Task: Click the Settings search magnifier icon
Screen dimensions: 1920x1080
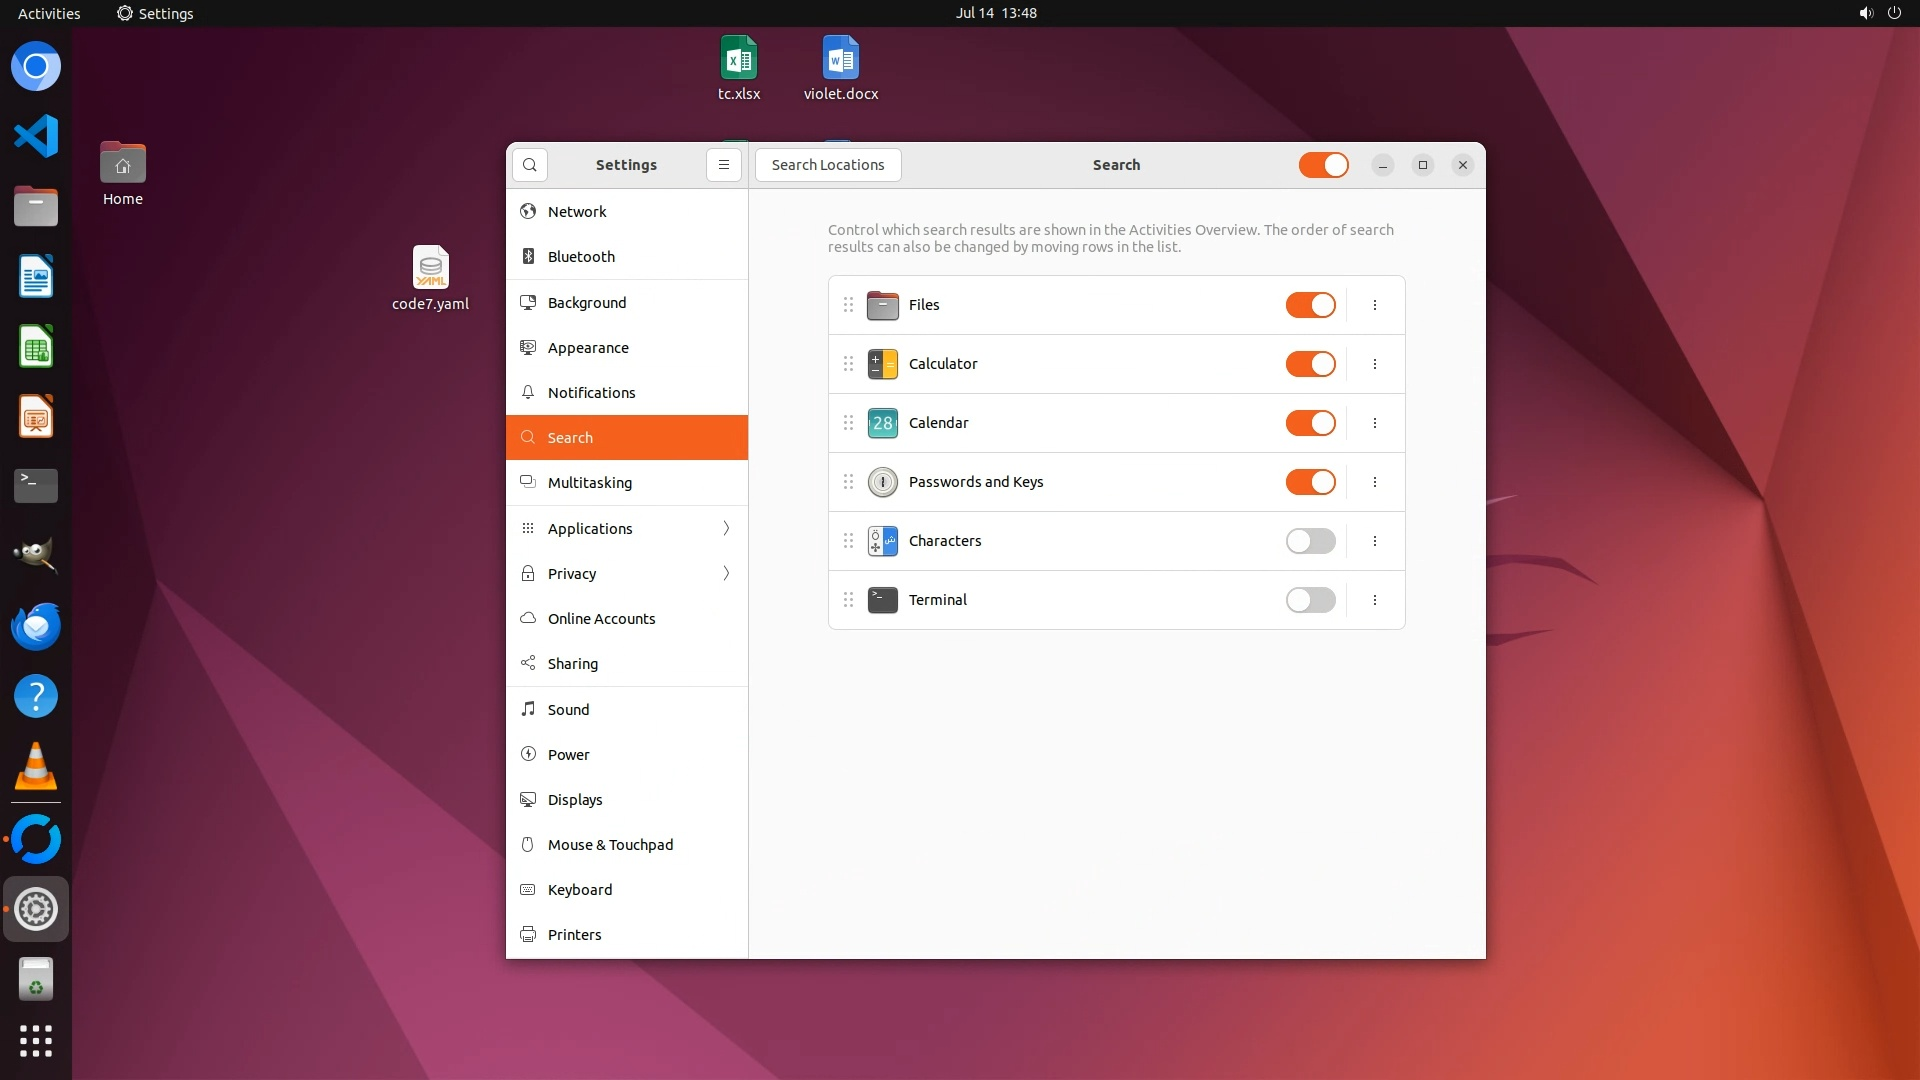Action: [x=530, y=165]
